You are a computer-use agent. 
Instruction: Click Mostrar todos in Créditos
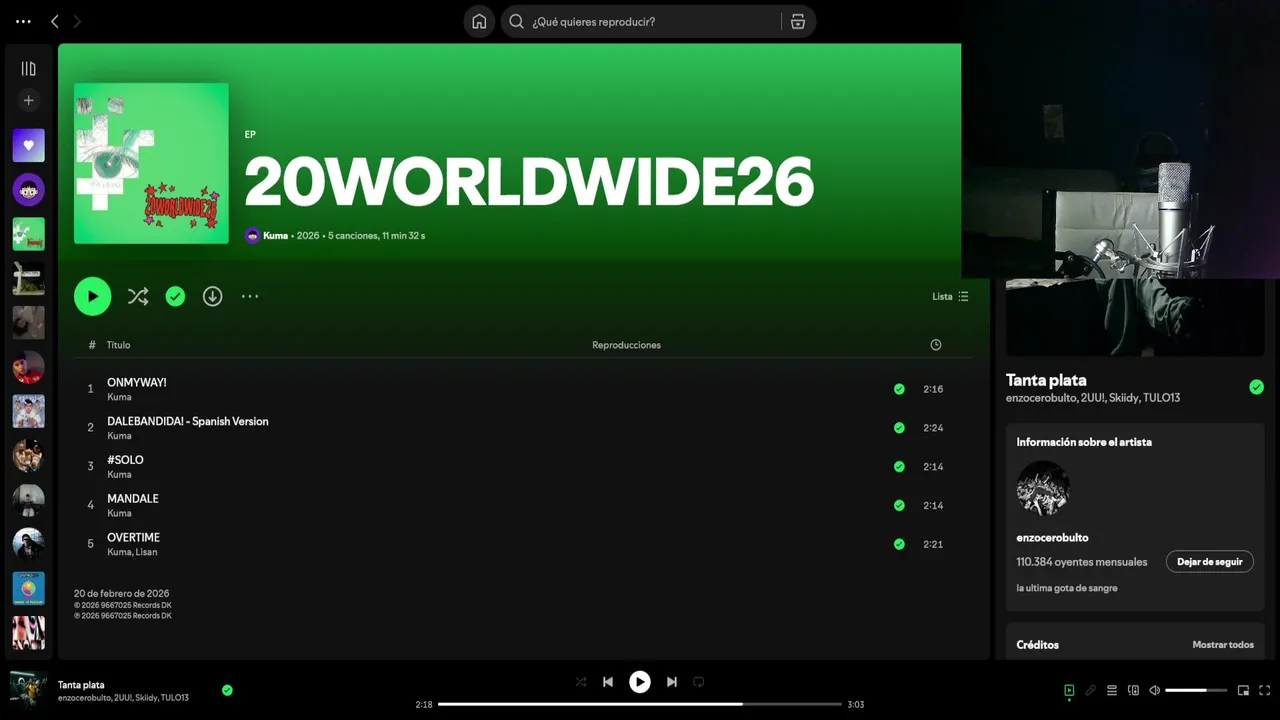[x=1223, y=645]
